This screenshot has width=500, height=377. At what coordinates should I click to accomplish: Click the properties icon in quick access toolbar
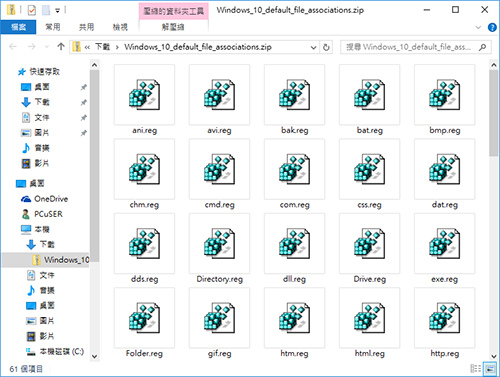tap(32, 10)
